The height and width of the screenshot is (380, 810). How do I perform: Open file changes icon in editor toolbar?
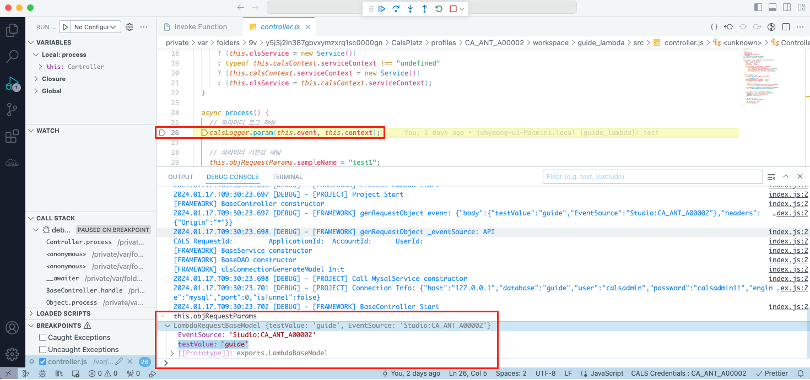pyautogui.click(x=729, y=27)
